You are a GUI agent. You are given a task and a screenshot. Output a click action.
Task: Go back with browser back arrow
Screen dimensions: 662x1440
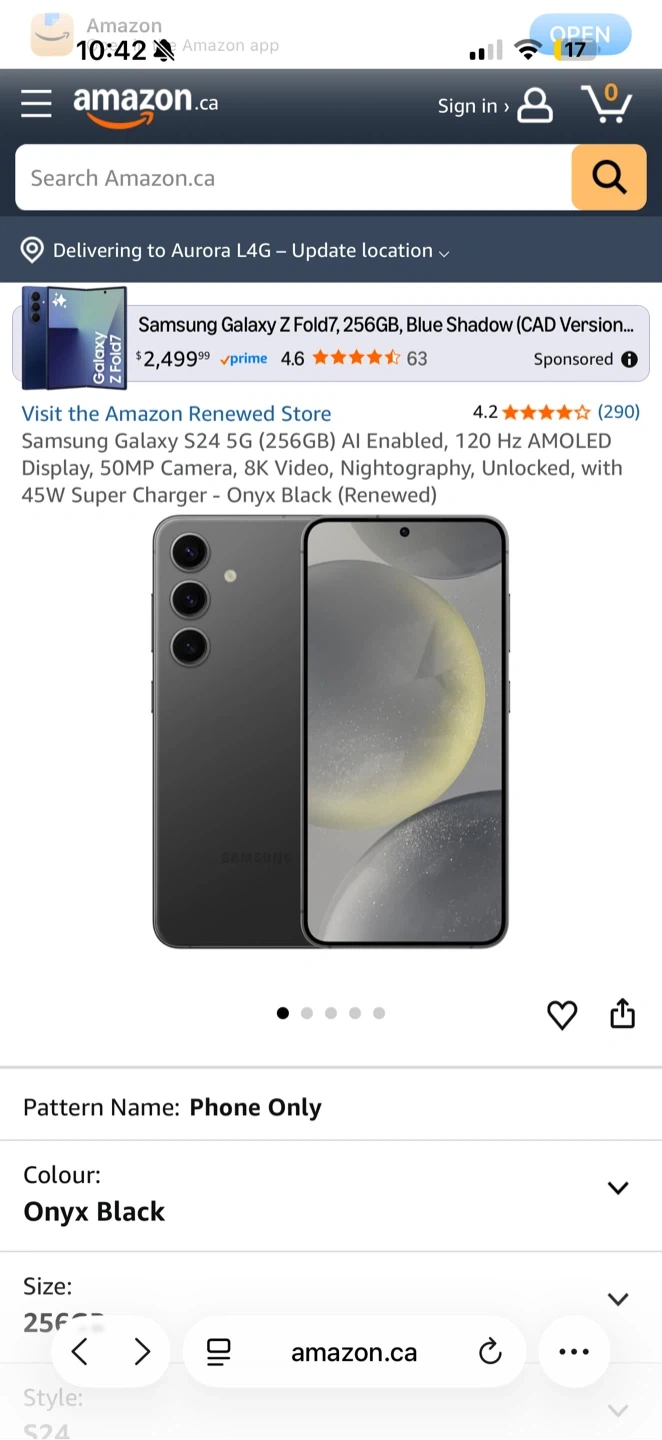[80, 1353]
